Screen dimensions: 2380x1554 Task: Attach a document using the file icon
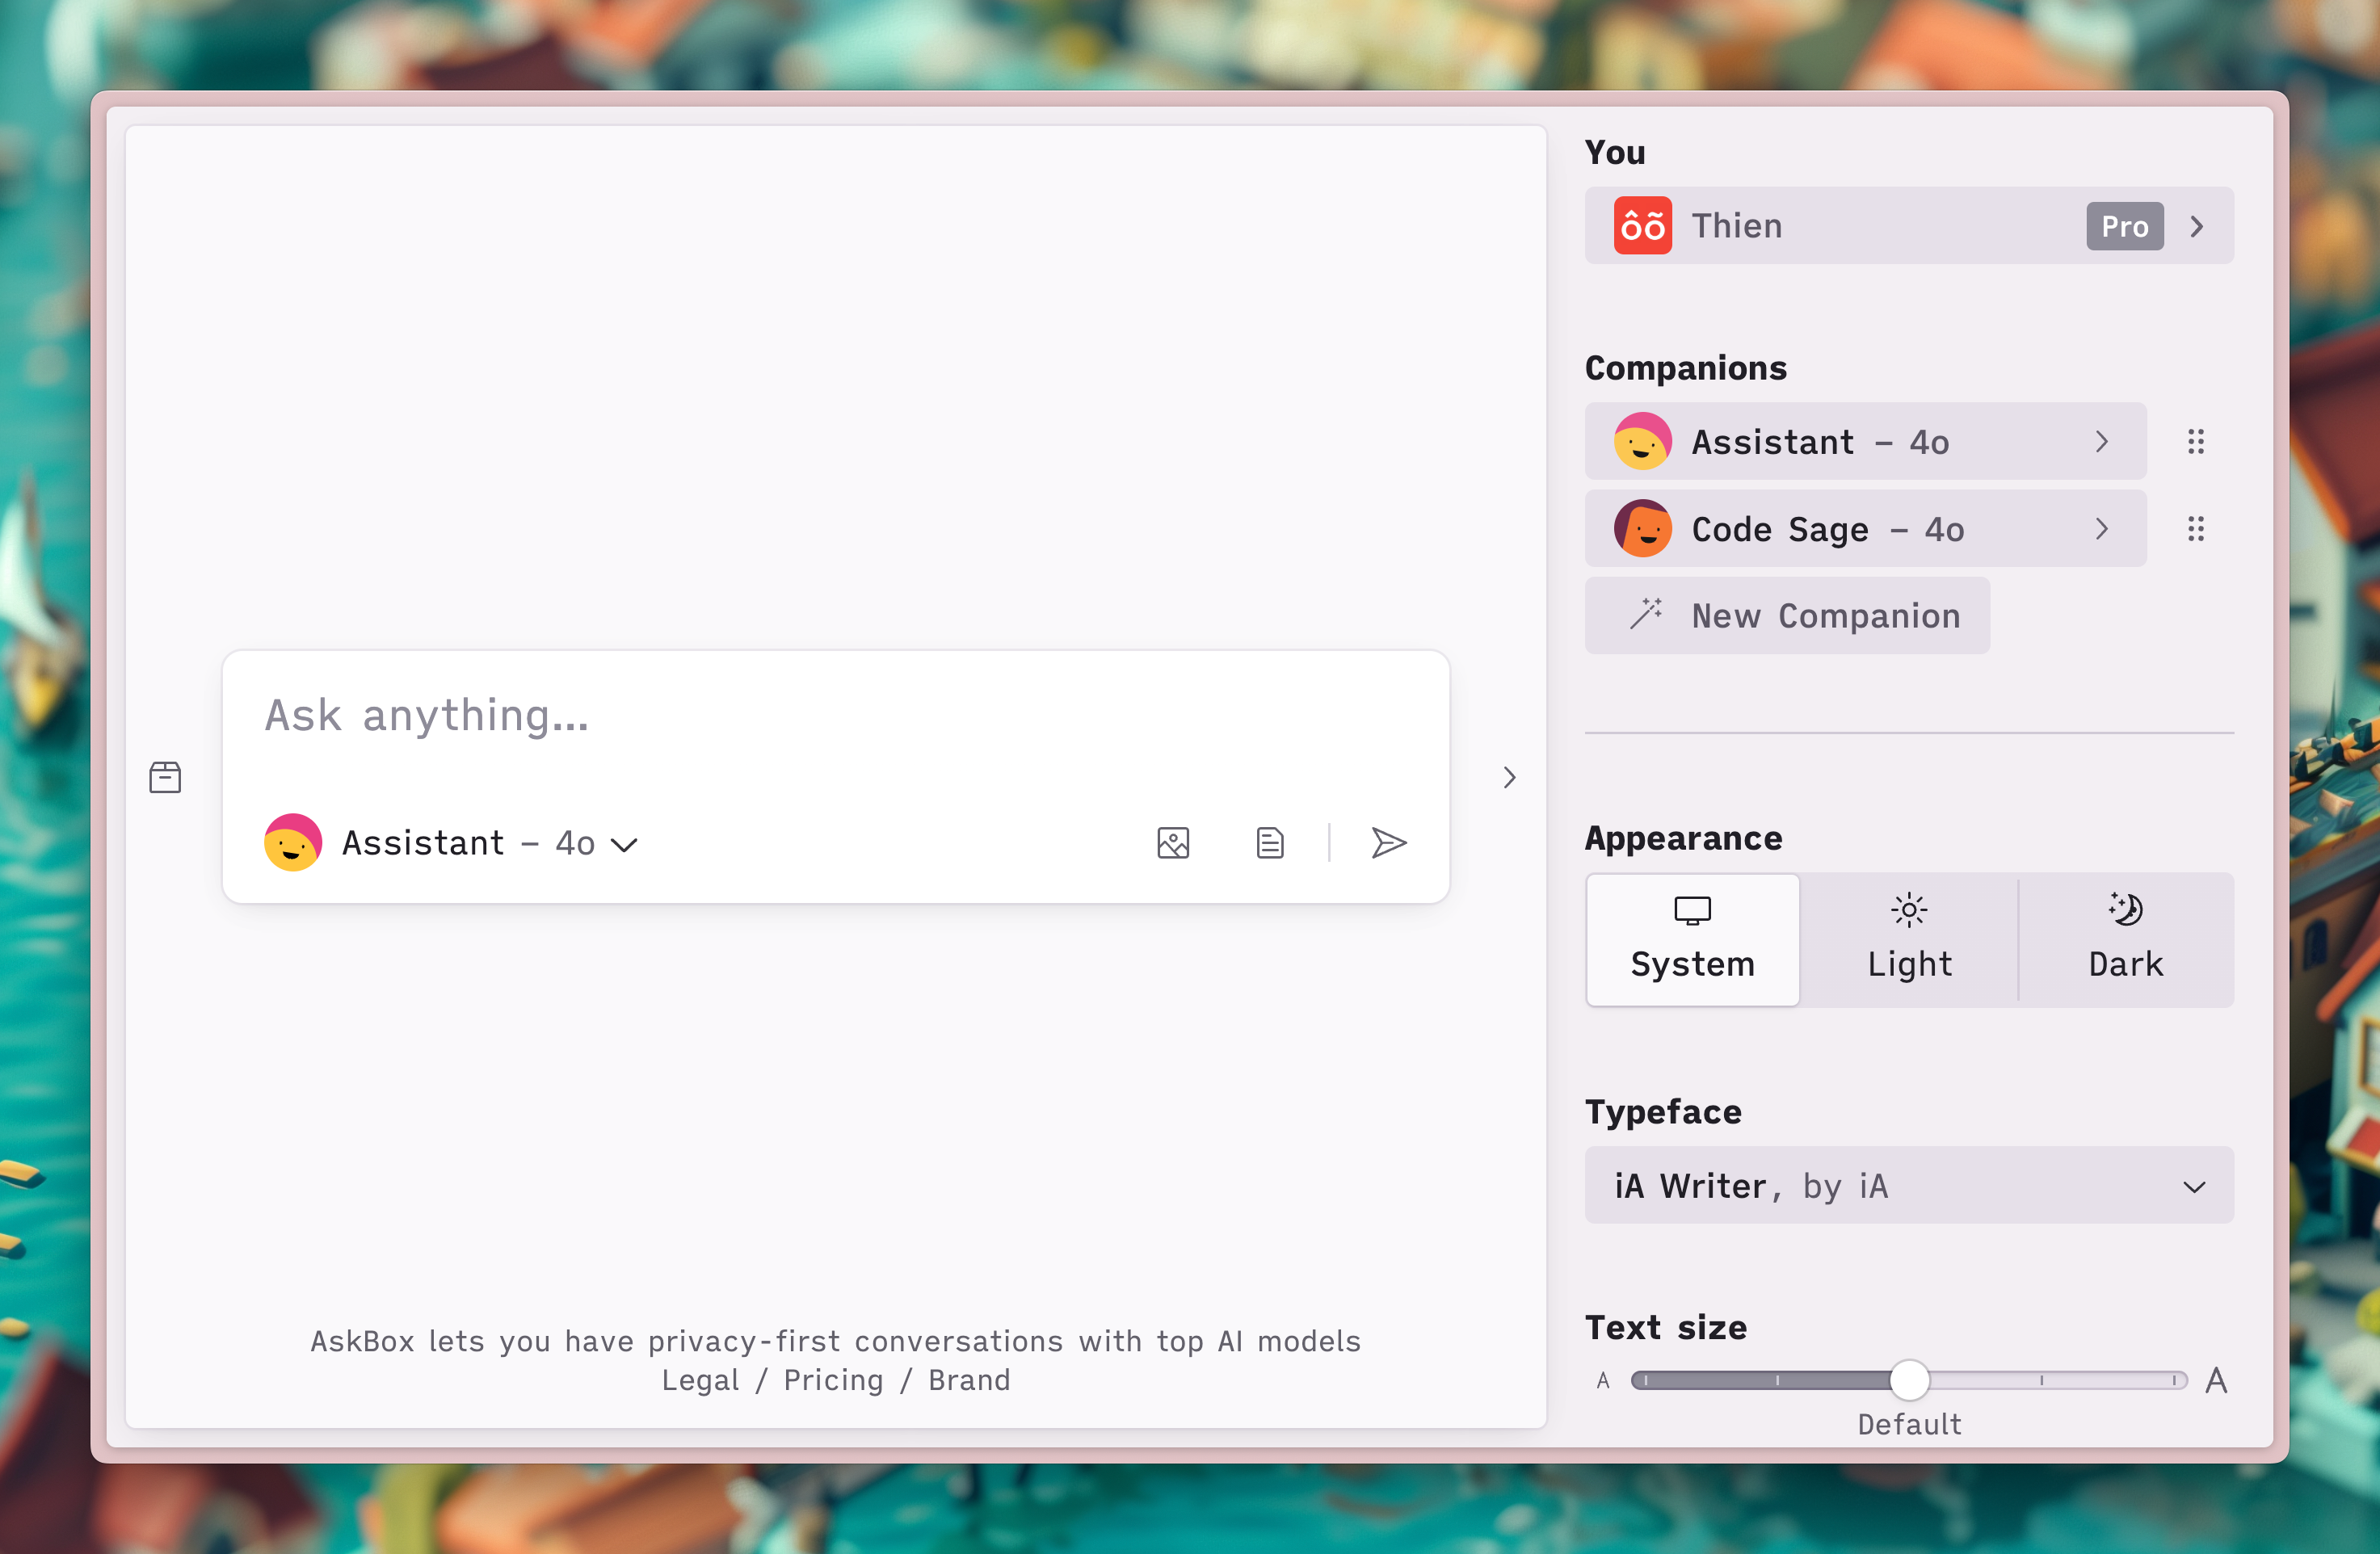click(1270, 843)
